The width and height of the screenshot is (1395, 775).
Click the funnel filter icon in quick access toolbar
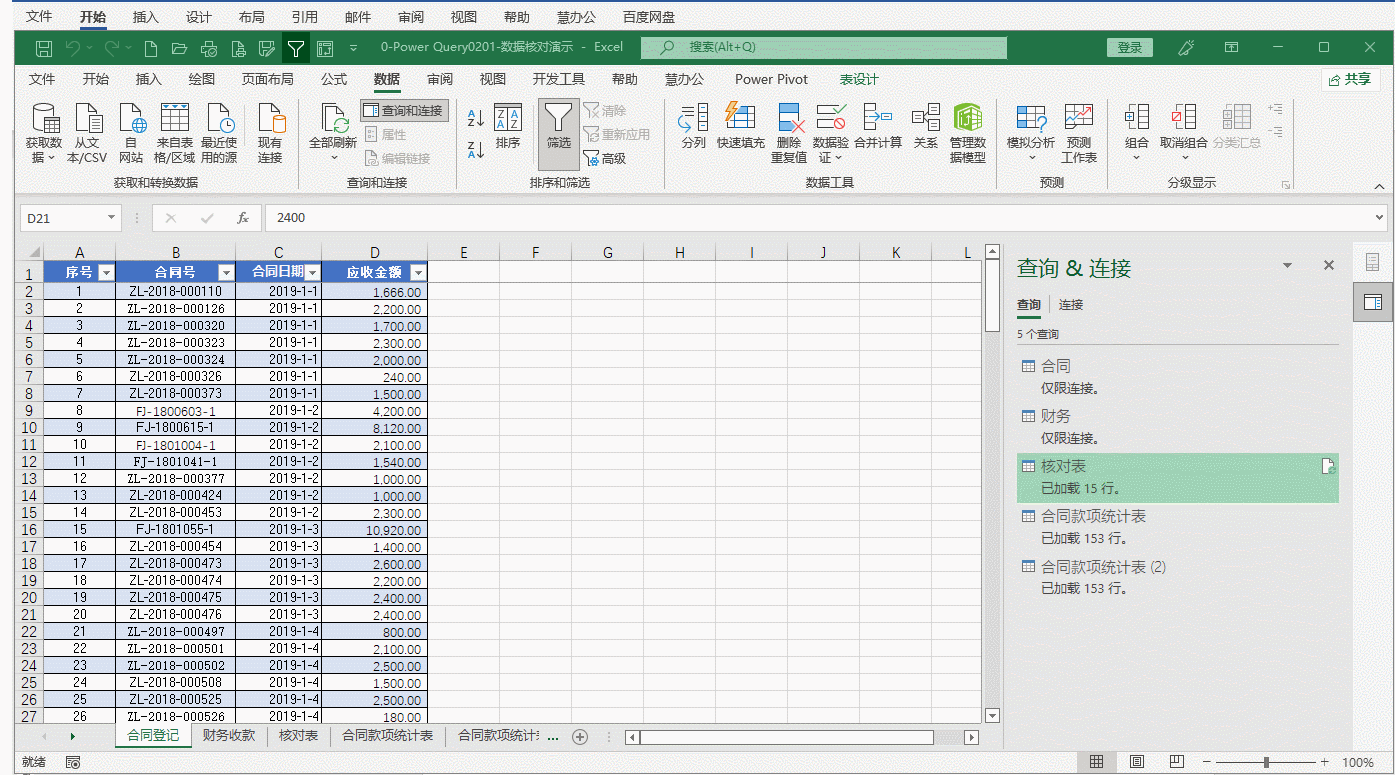pos(296,48)
